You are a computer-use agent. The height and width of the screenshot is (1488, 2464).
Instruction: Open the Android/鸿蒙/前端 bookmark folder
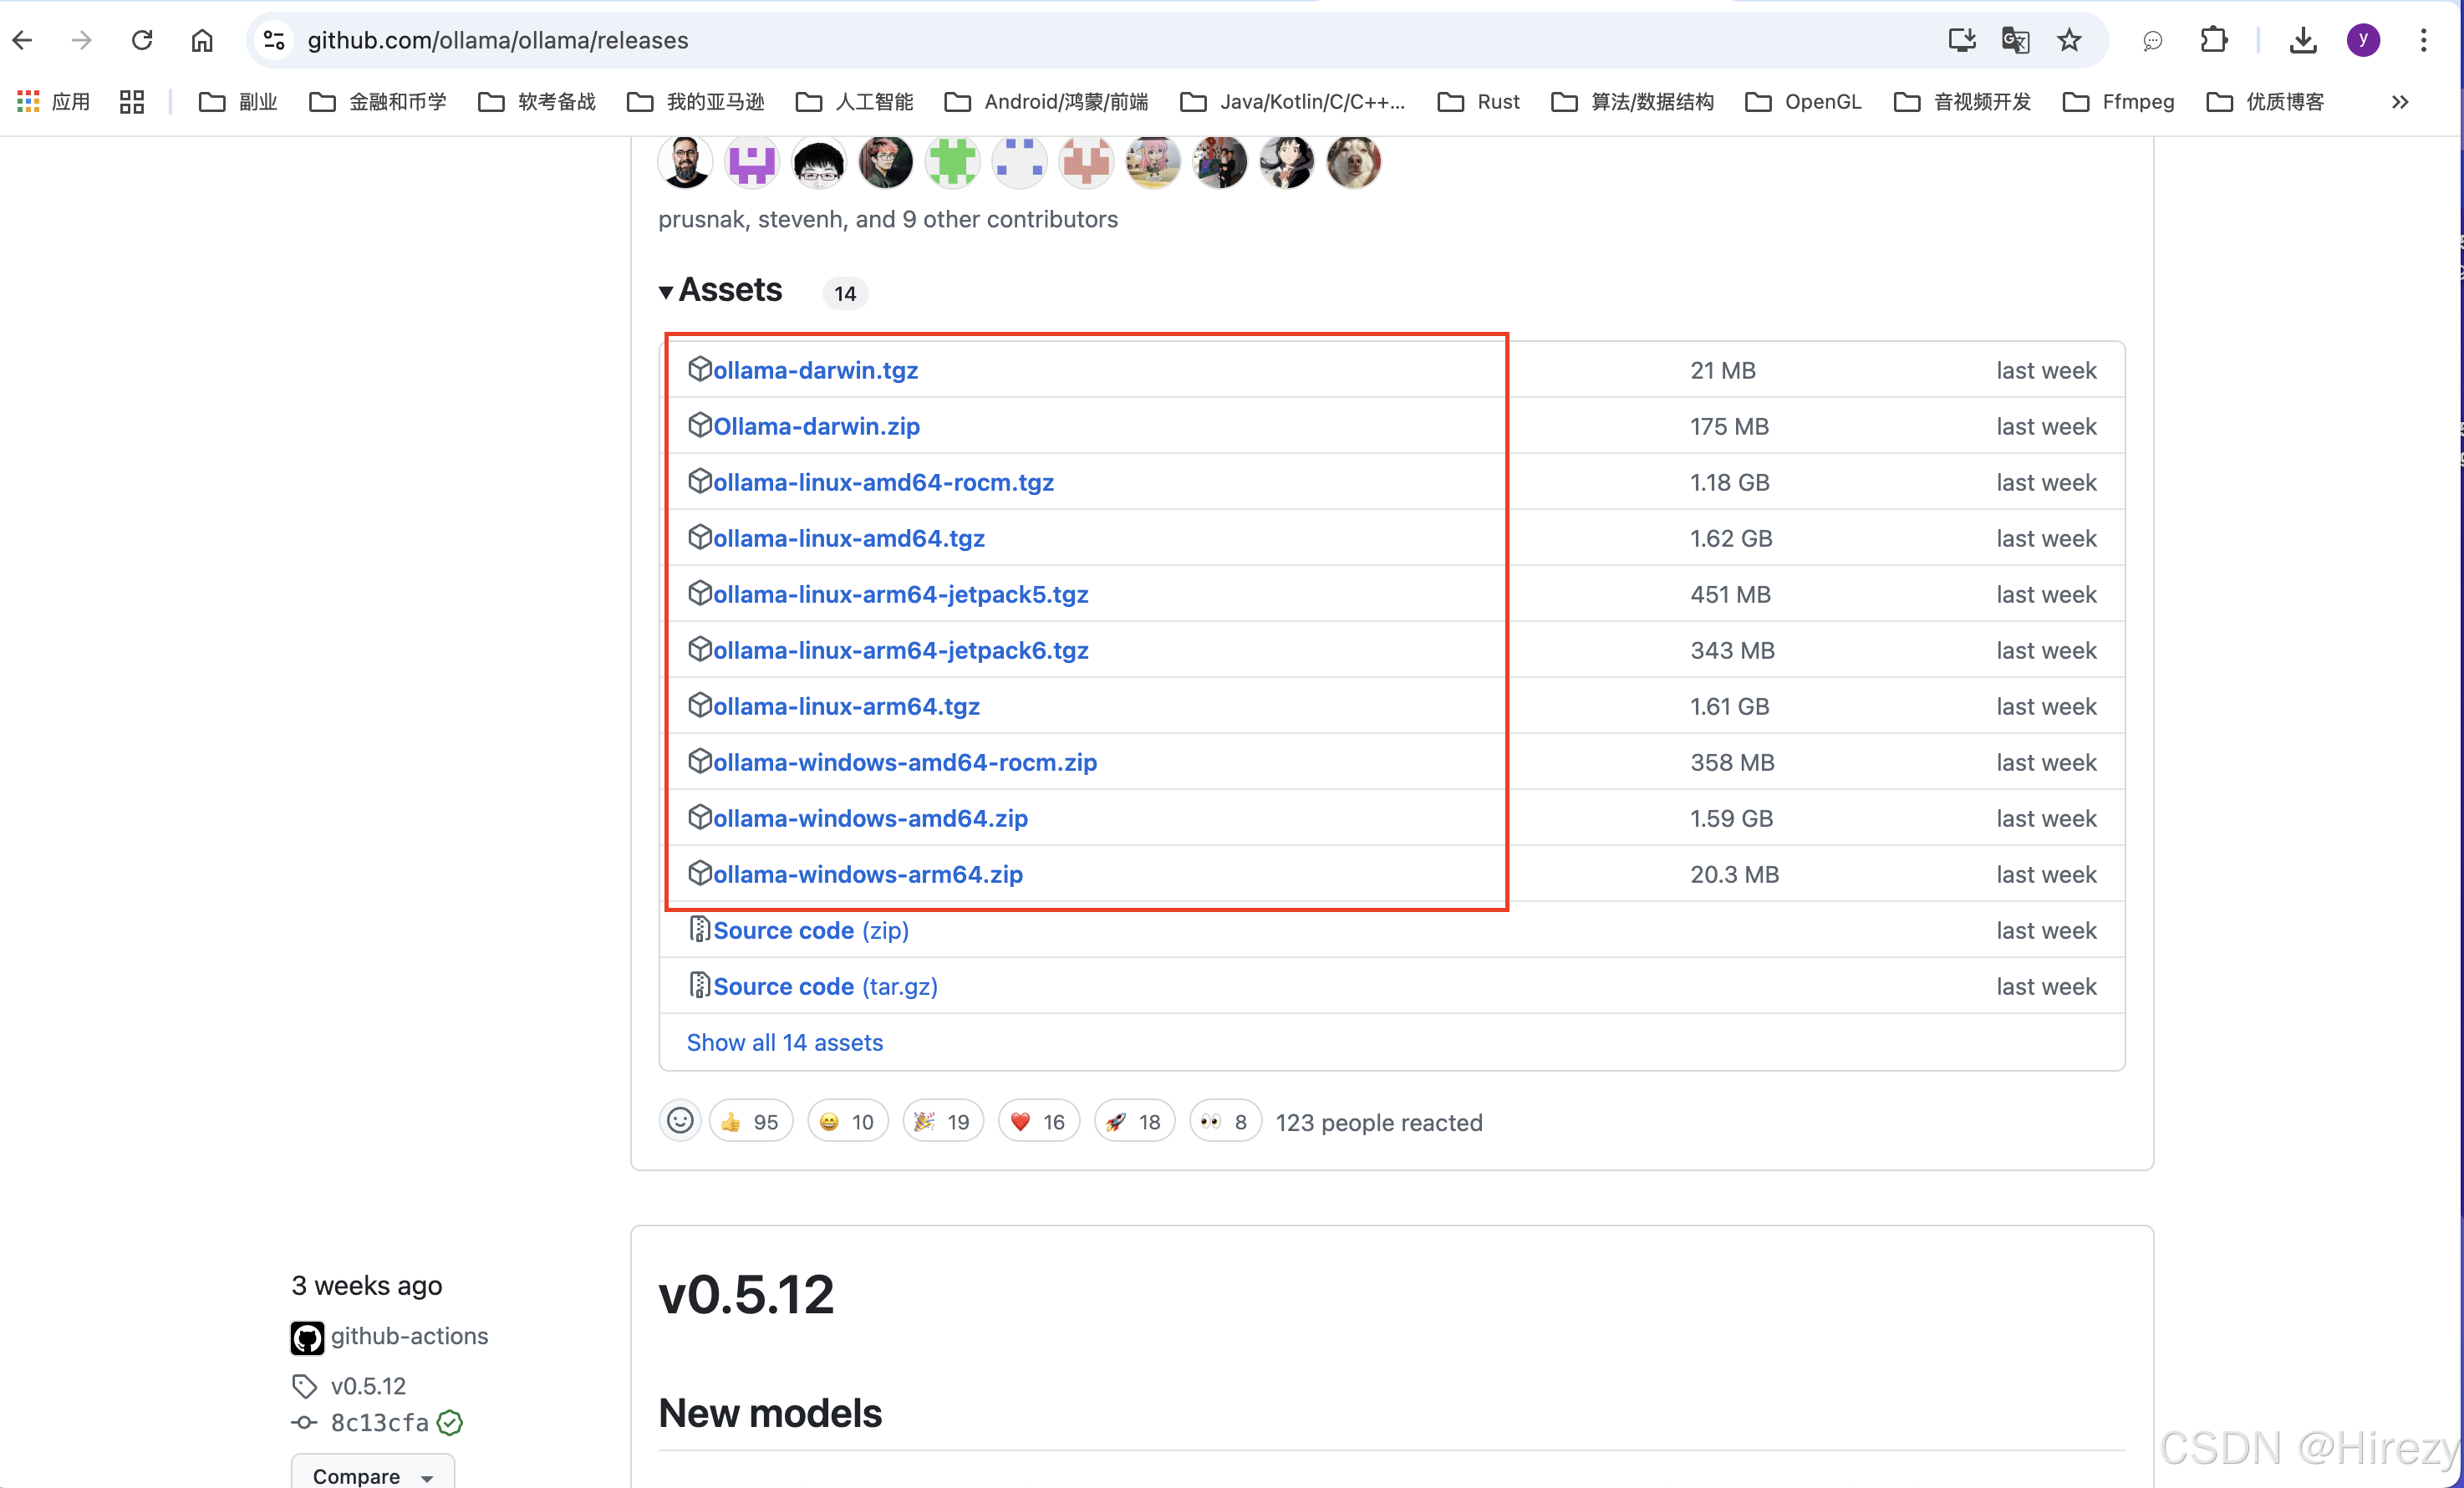(x=1046, y=102)
